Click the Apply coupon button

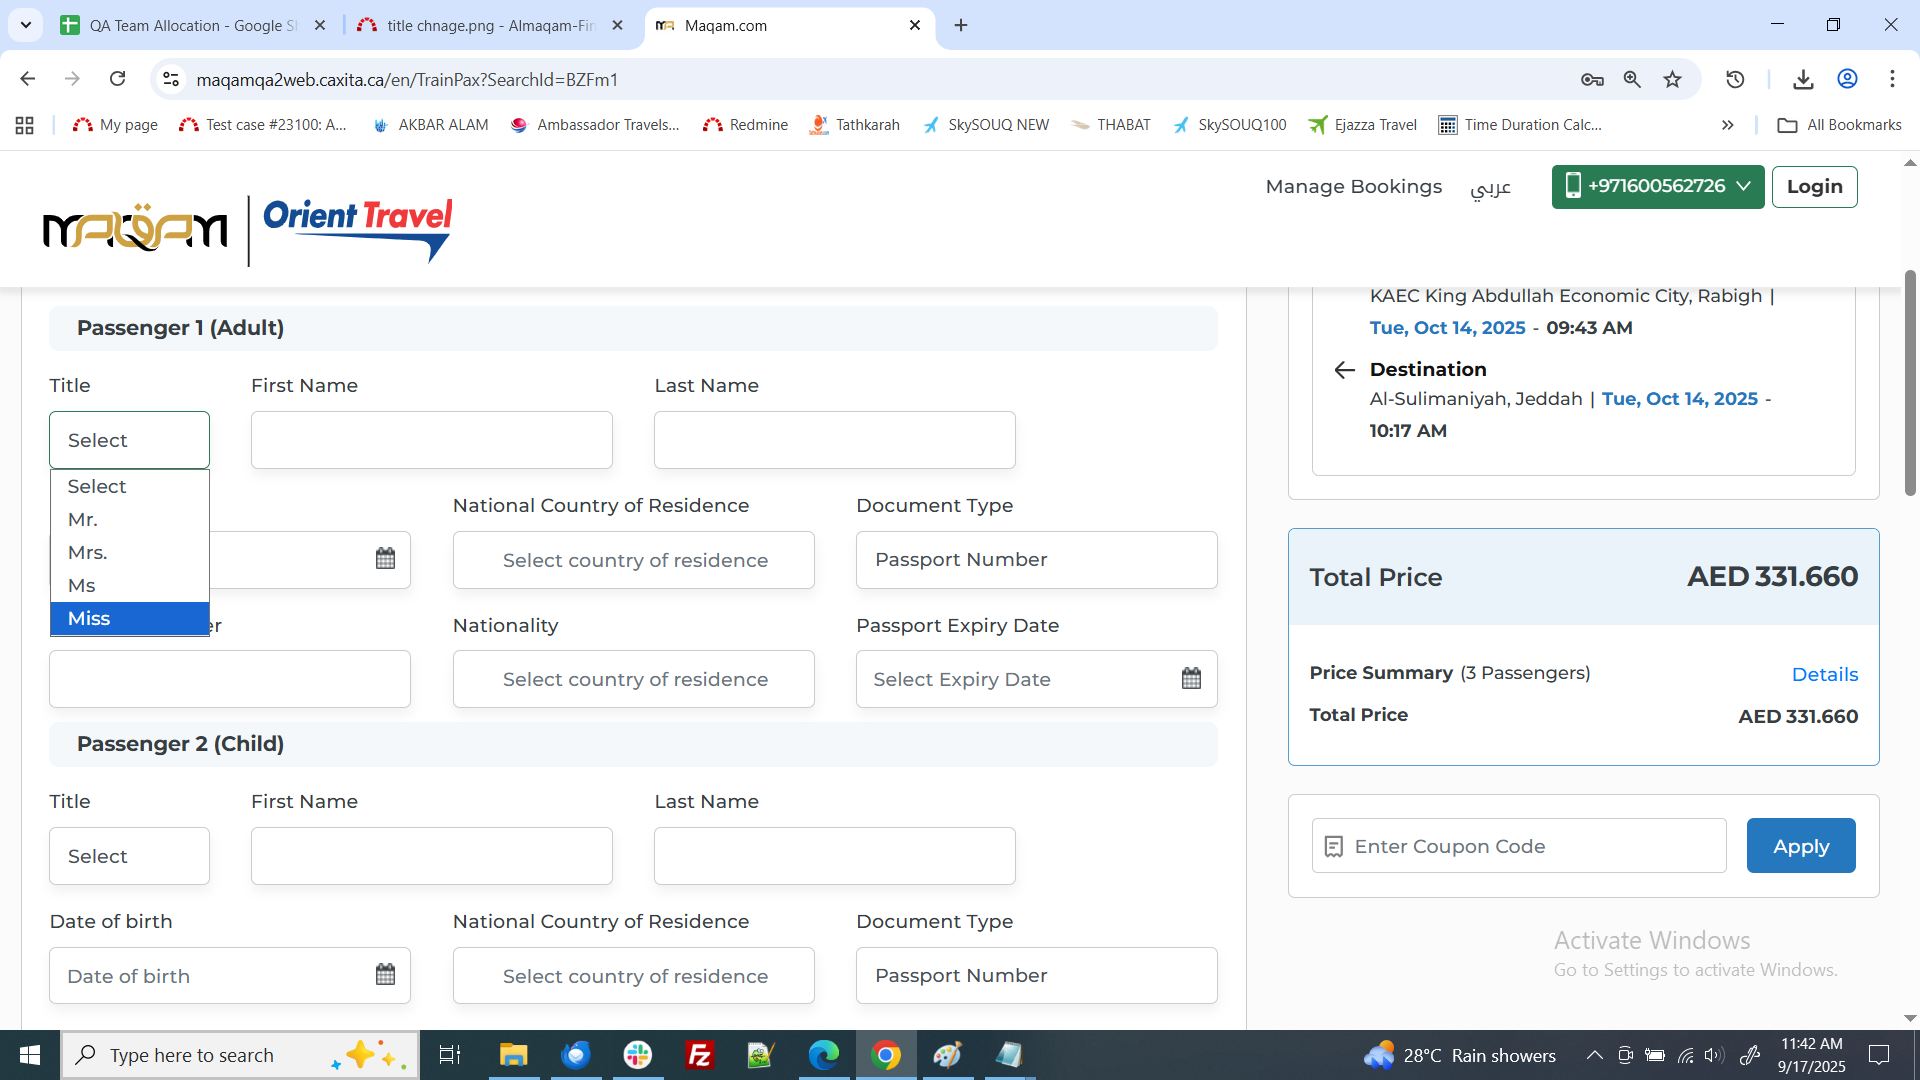tap(1800, 846)
